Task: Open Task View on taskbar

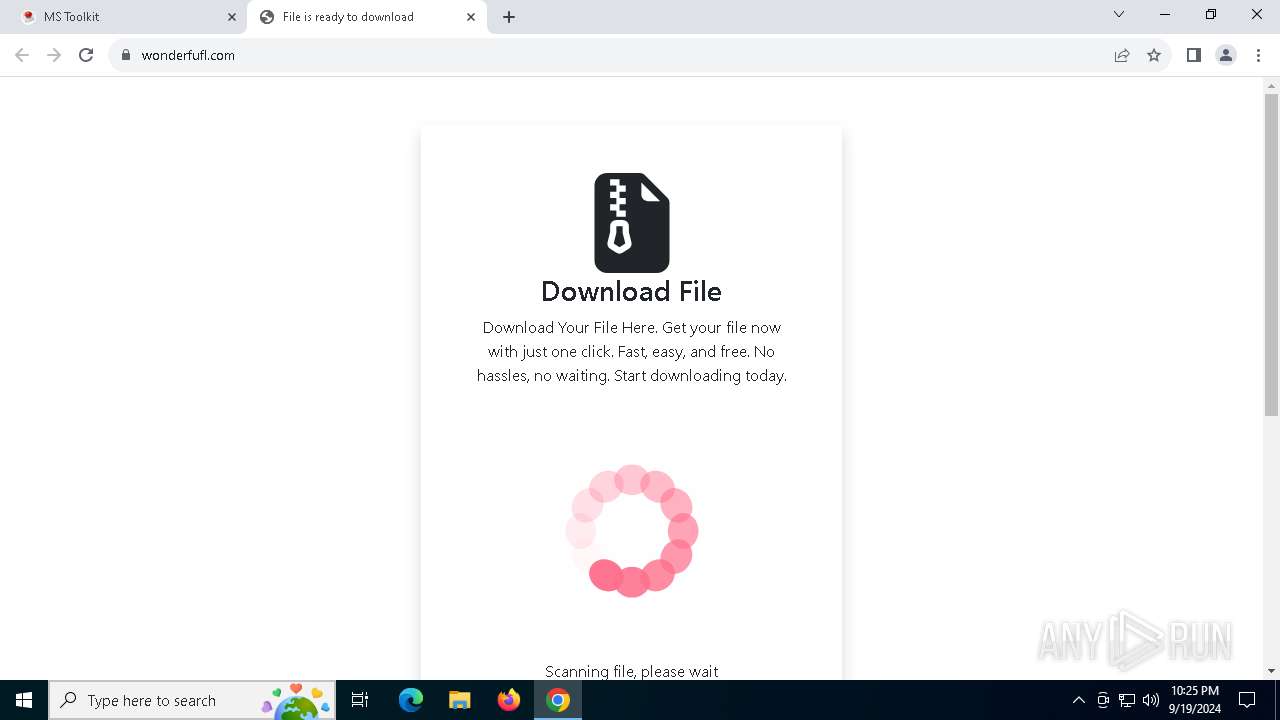Action: pyautogui.click(x=360, y=700)
